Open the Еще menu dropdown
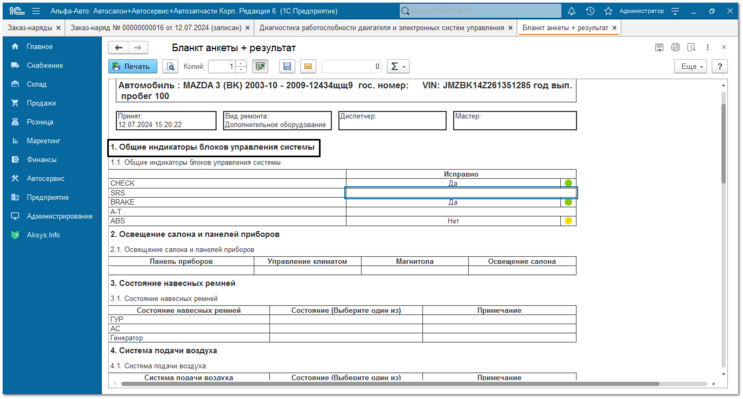This screenshot has width=743, height=399. pos(691,66)
